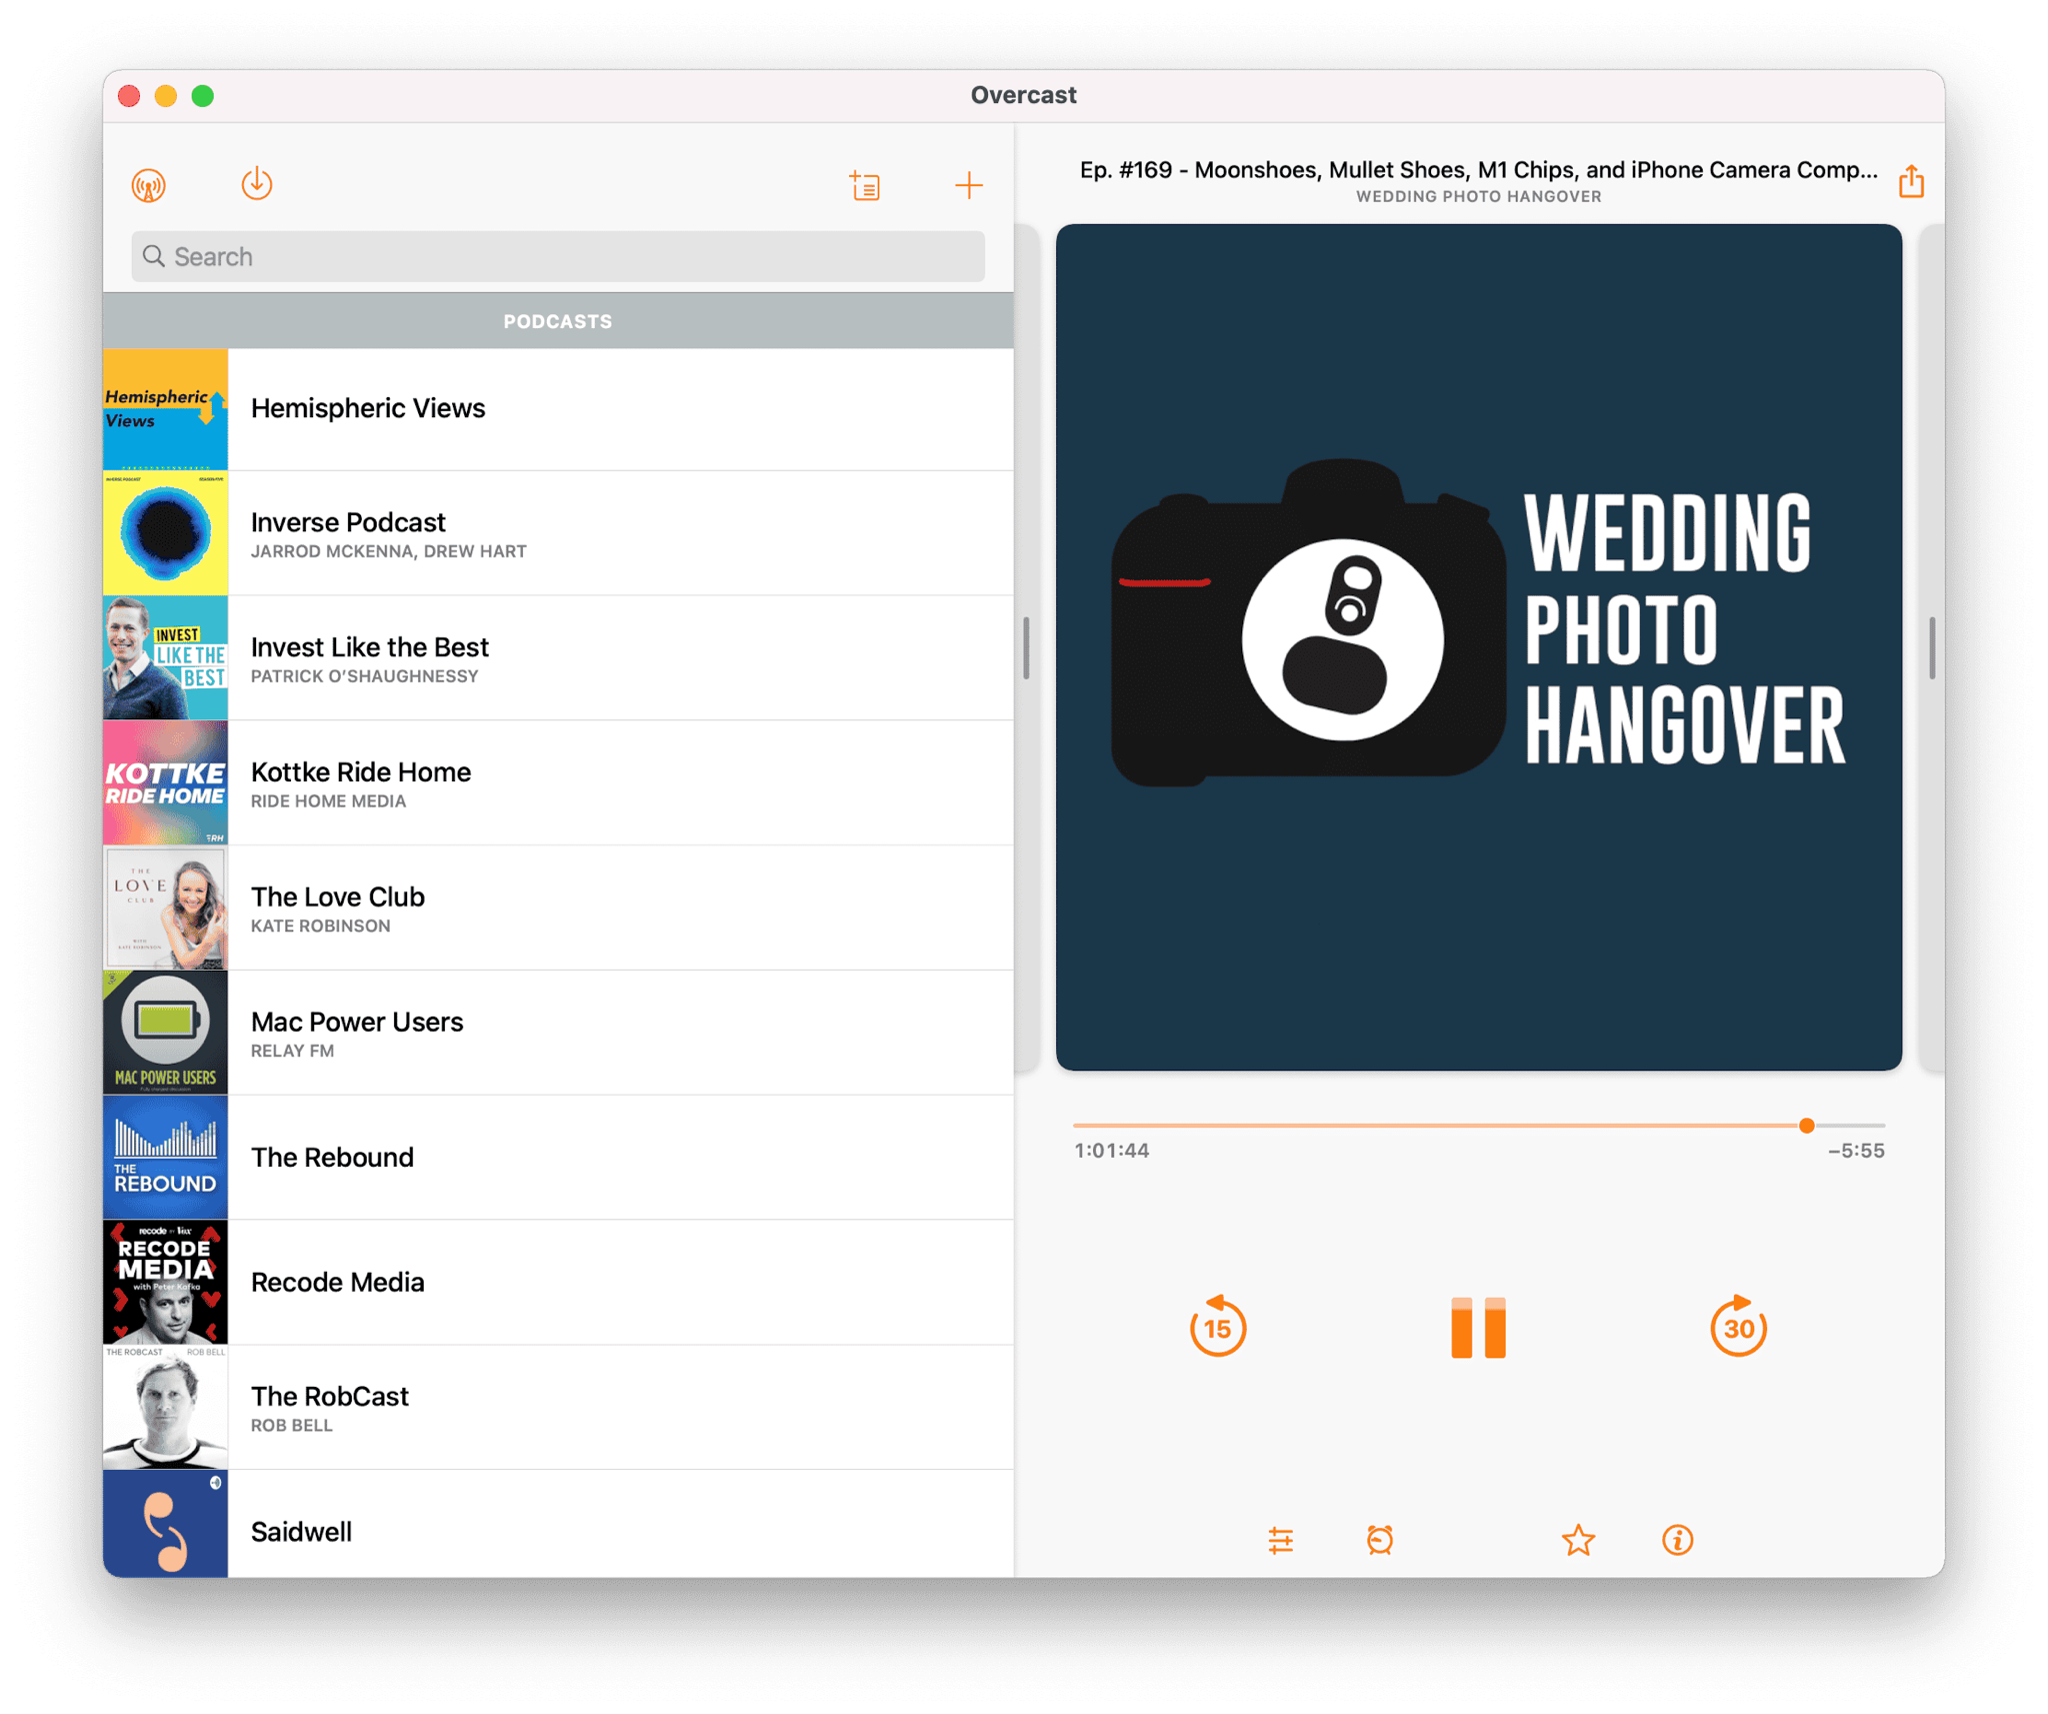Skip forward 30 seconds
Image resolution: width=2048 pixels, height=1714 pixels.
(x=1738, y=1327)
